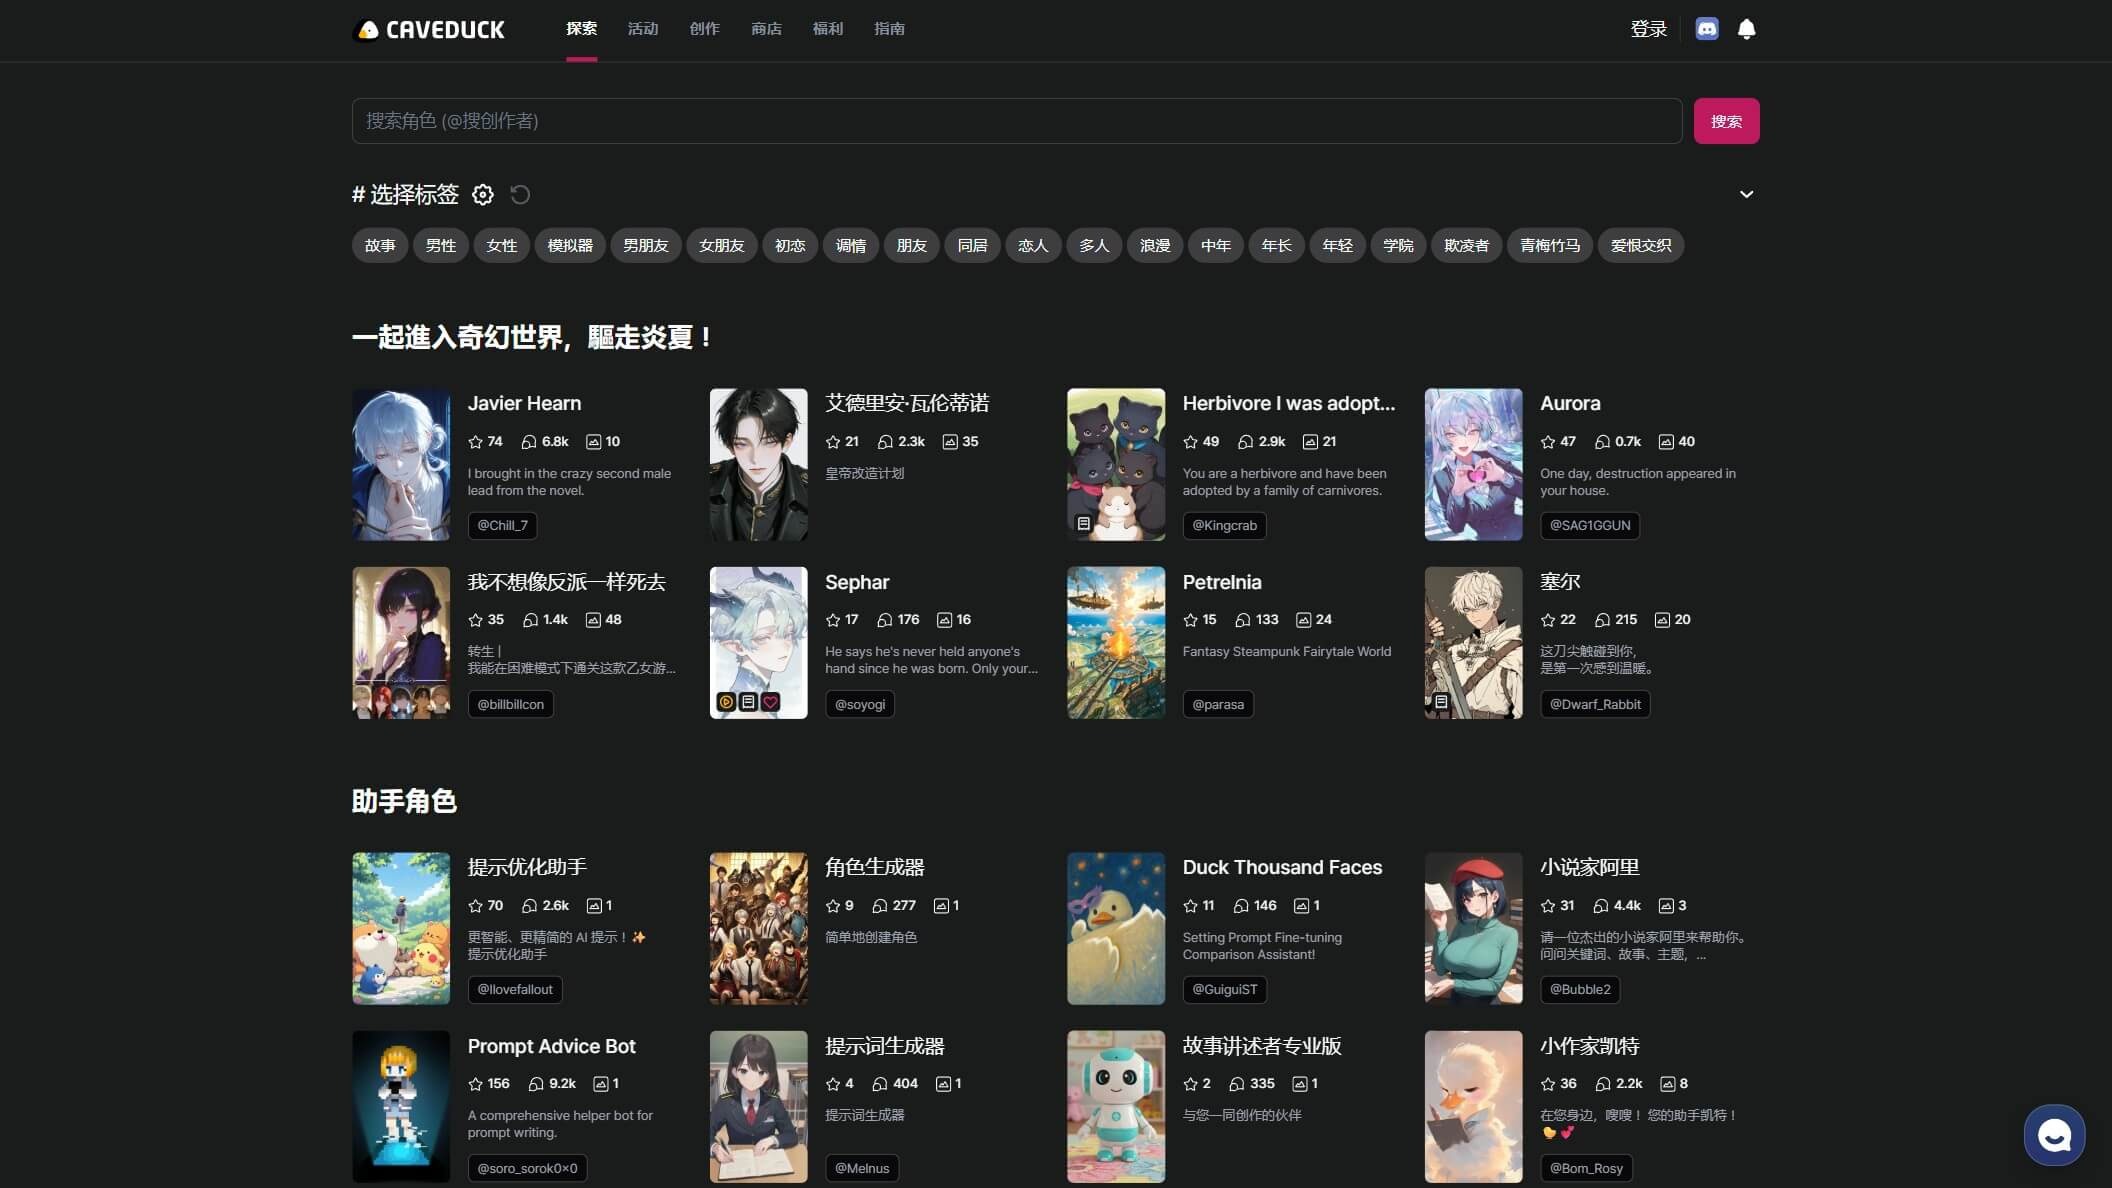Screen dimensions: 2112x1188
Task: Toggle the 浪漫 tag filter
Action: (x=1154, y=245)
